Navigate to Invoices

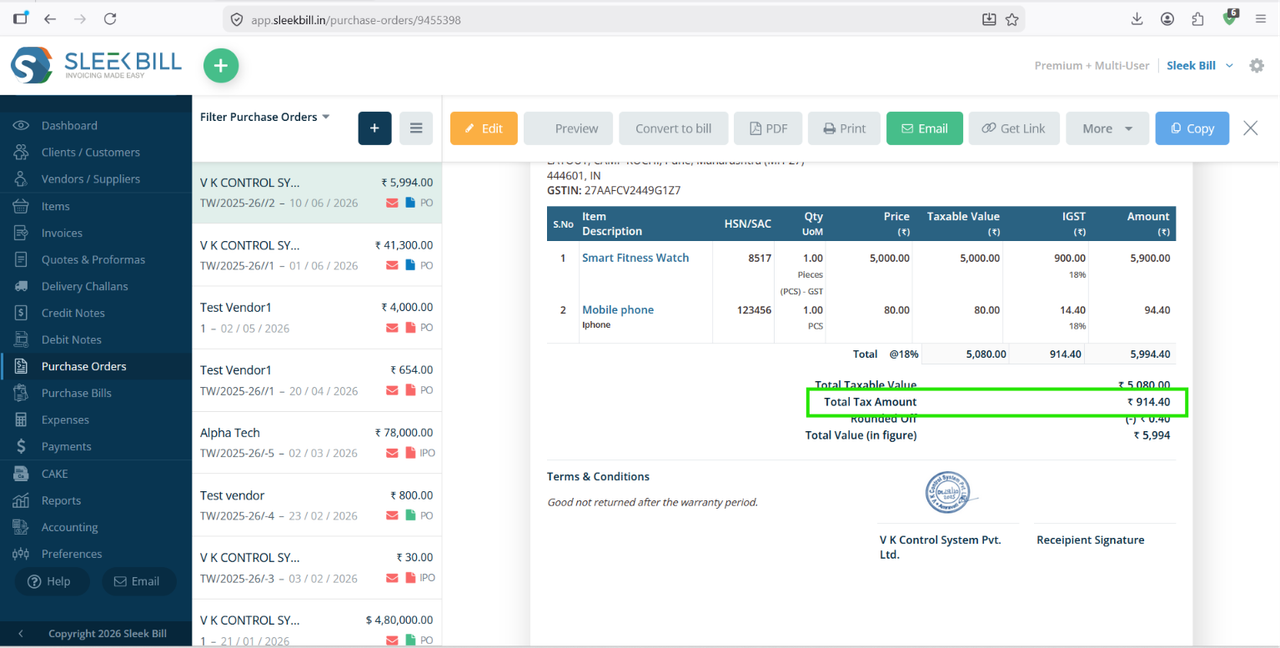pos(62,233)
